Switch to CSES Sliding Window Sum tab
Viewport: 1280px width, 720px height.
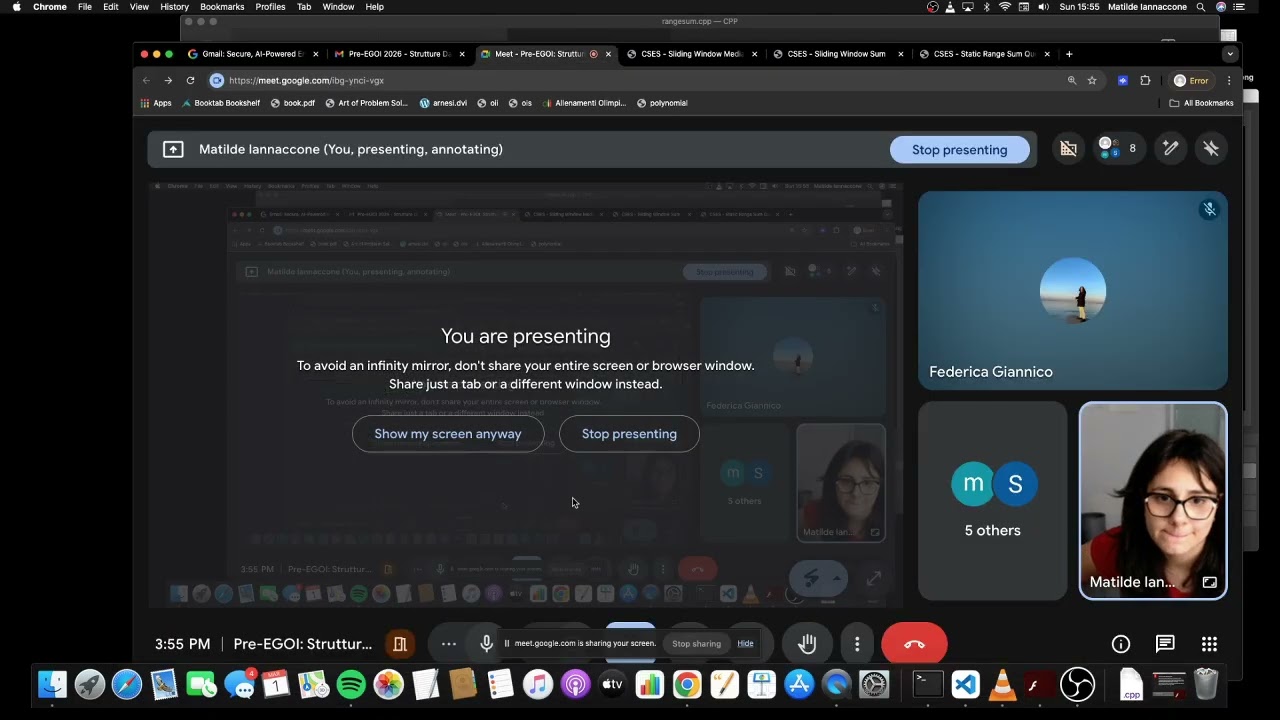837,54
